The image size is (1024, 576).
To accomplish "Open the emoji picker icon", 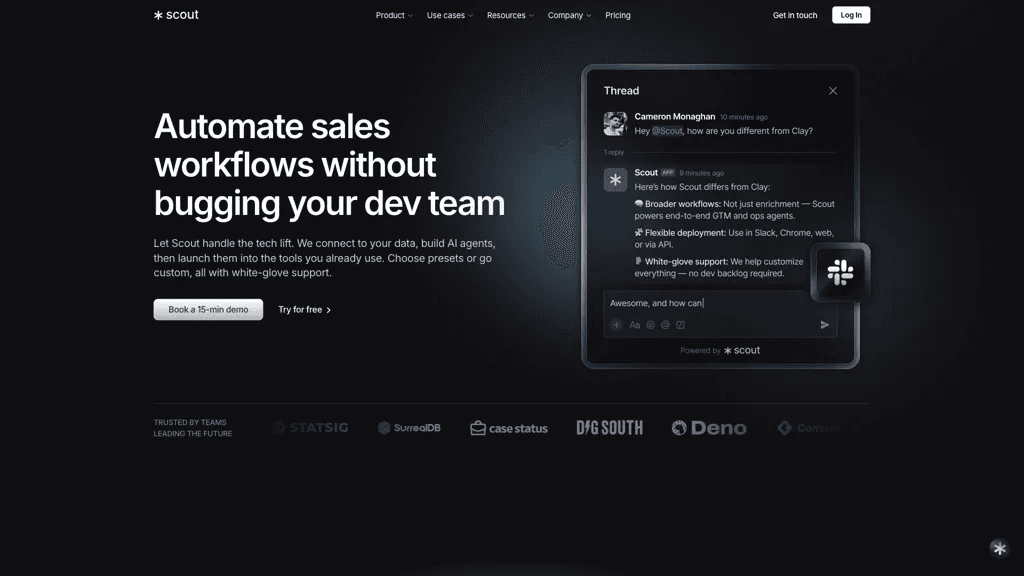I will 650,325.
